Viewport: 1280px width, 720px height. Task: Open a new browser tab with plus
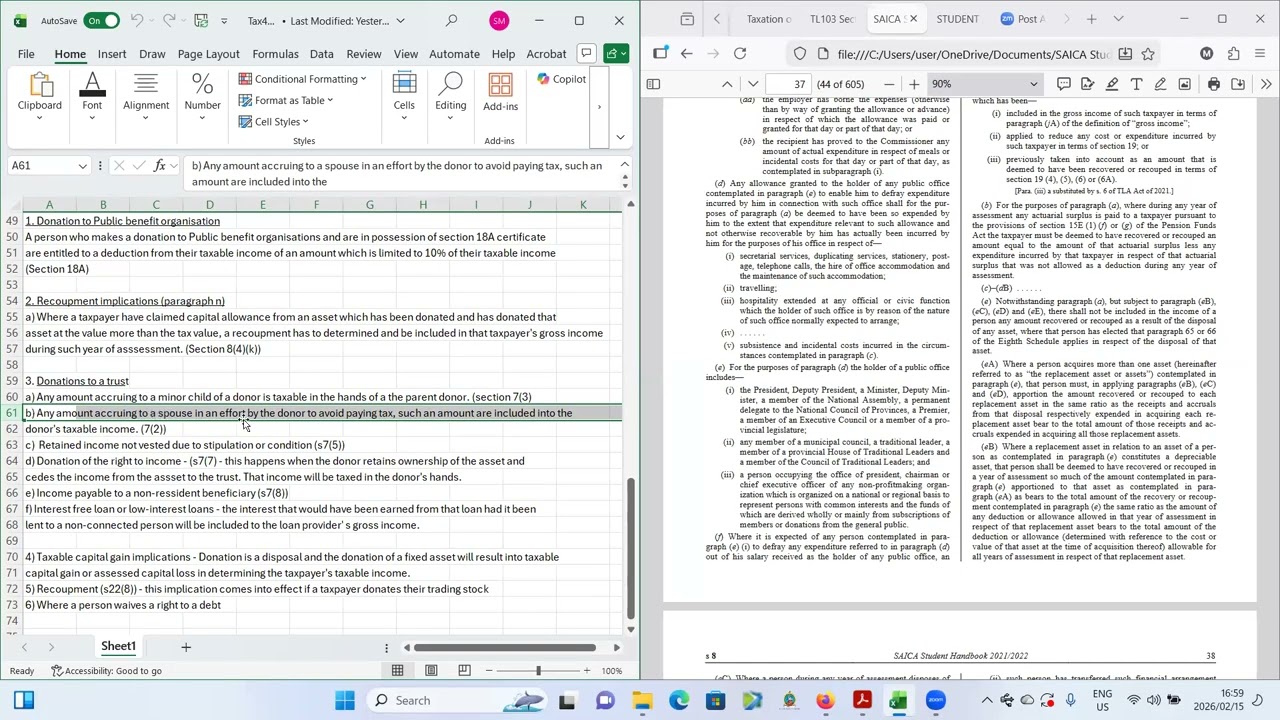tap(1091, 19)
